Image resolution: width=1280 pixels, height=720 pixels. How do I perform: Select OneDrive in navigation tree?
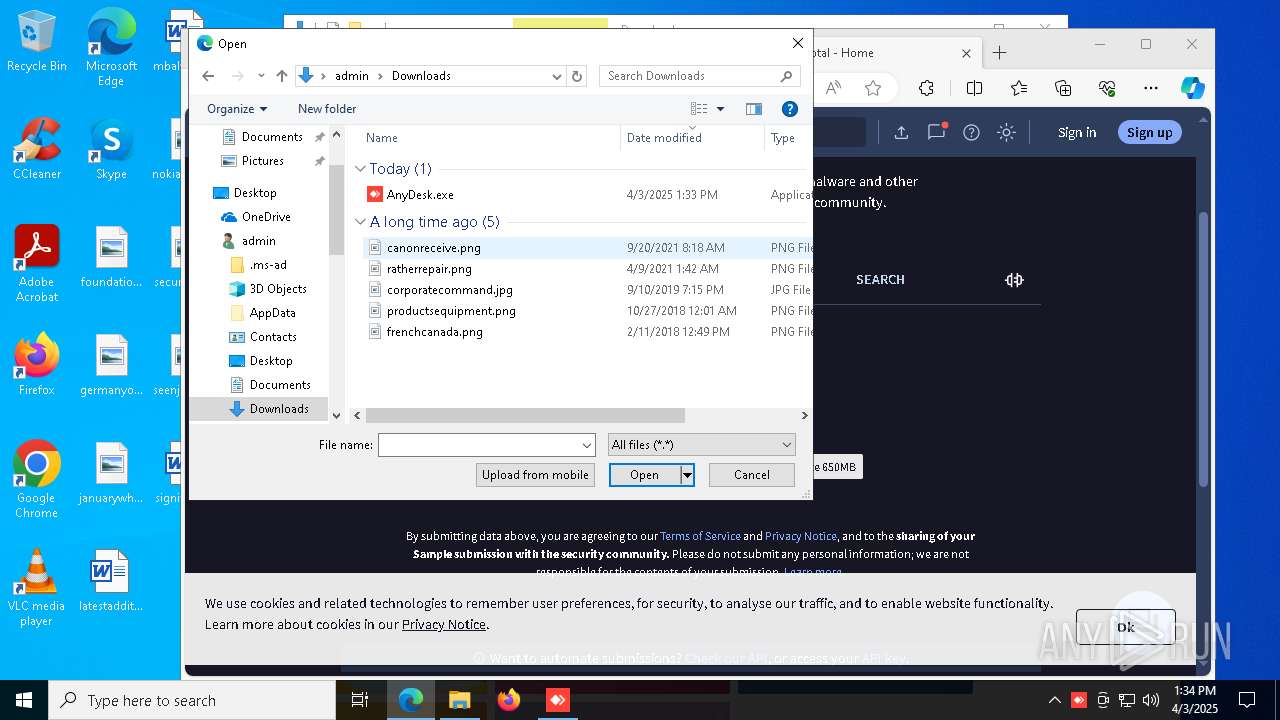266,217
